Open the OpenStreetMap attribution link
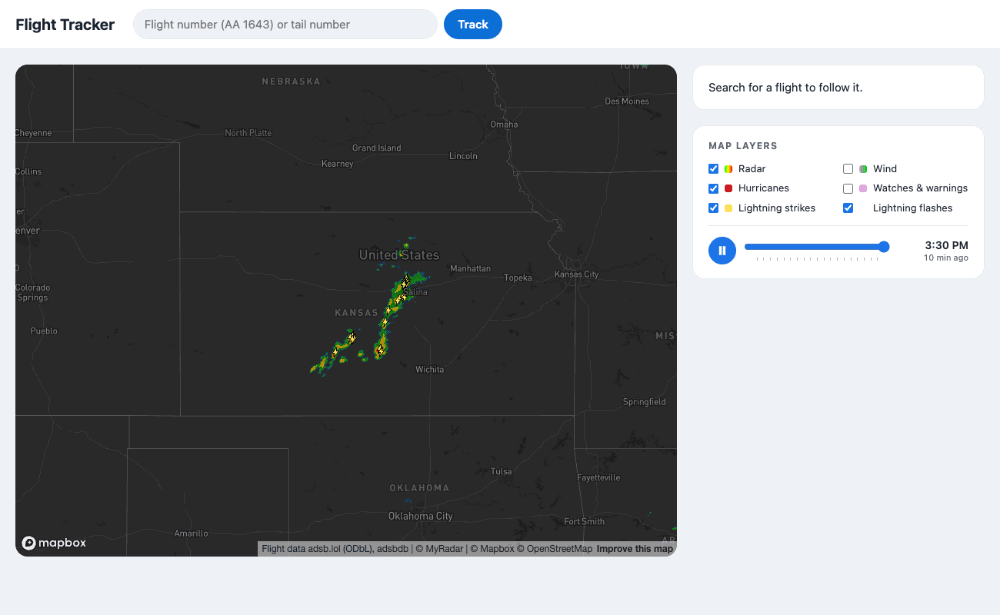Image resolution: width=1000 pixels, height=615 pixels. tap(554, 549)
